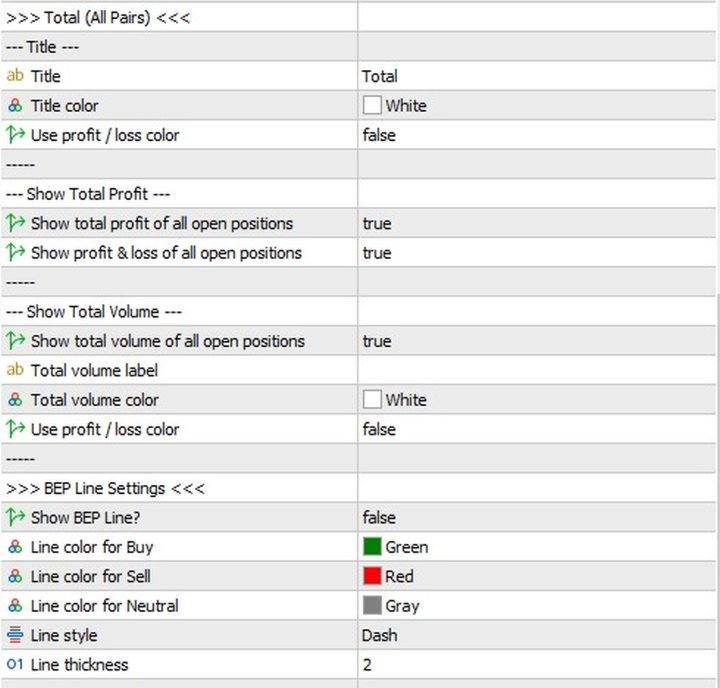Screen dimensions: 720x688
Task: Edit the Title value field showing Total
Action: pyautogui.click(x=380, y=76)
